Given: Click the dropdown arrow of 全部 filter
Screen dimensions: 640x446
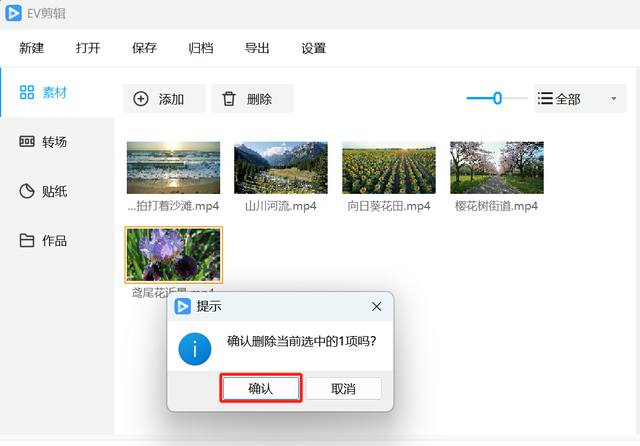Looking at the screenshot, I should click(613, 98).
